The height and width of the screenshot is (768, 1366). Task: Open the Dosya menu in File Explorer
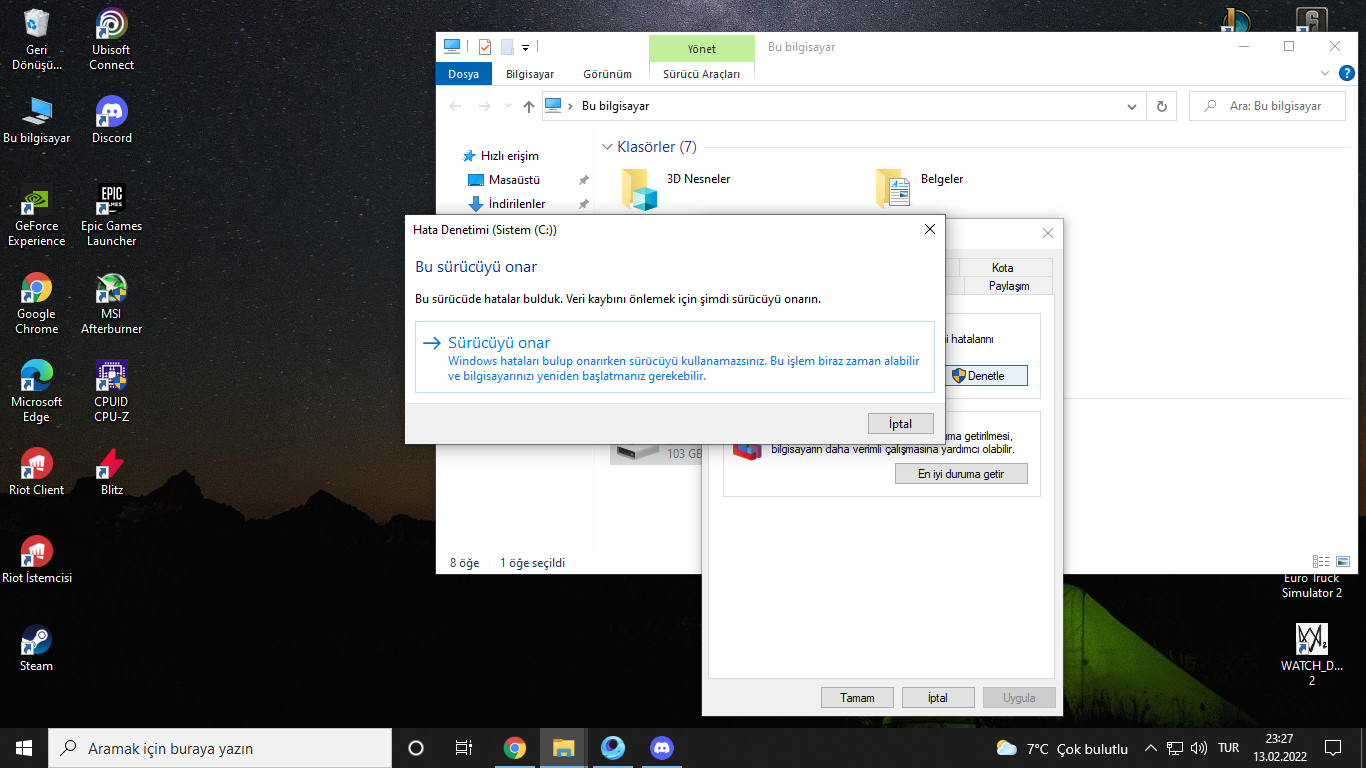(463, 74)
